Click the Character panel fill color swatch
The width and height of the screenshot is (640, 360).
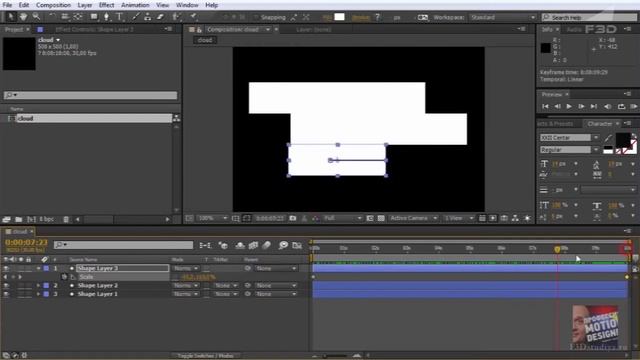tap(623, 140)
